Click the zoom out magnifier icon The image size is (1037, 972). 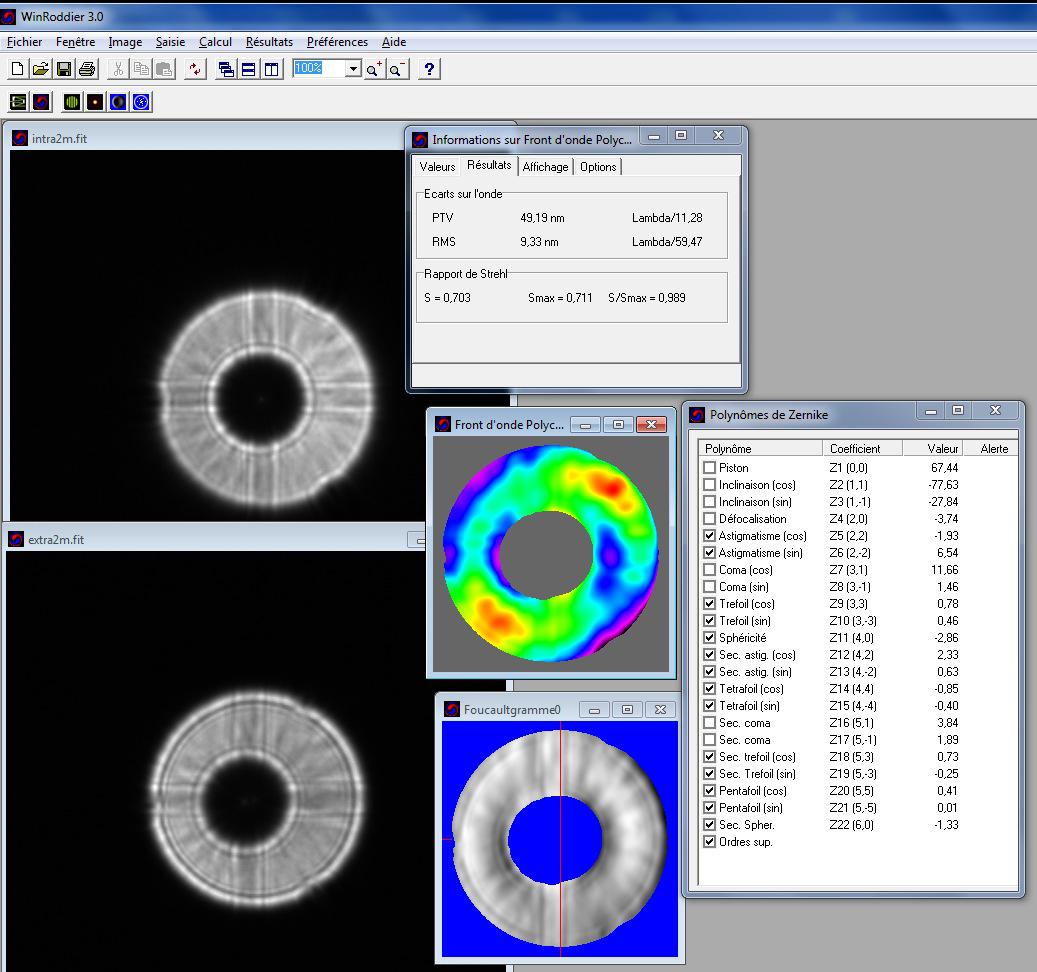pos(397,69)
